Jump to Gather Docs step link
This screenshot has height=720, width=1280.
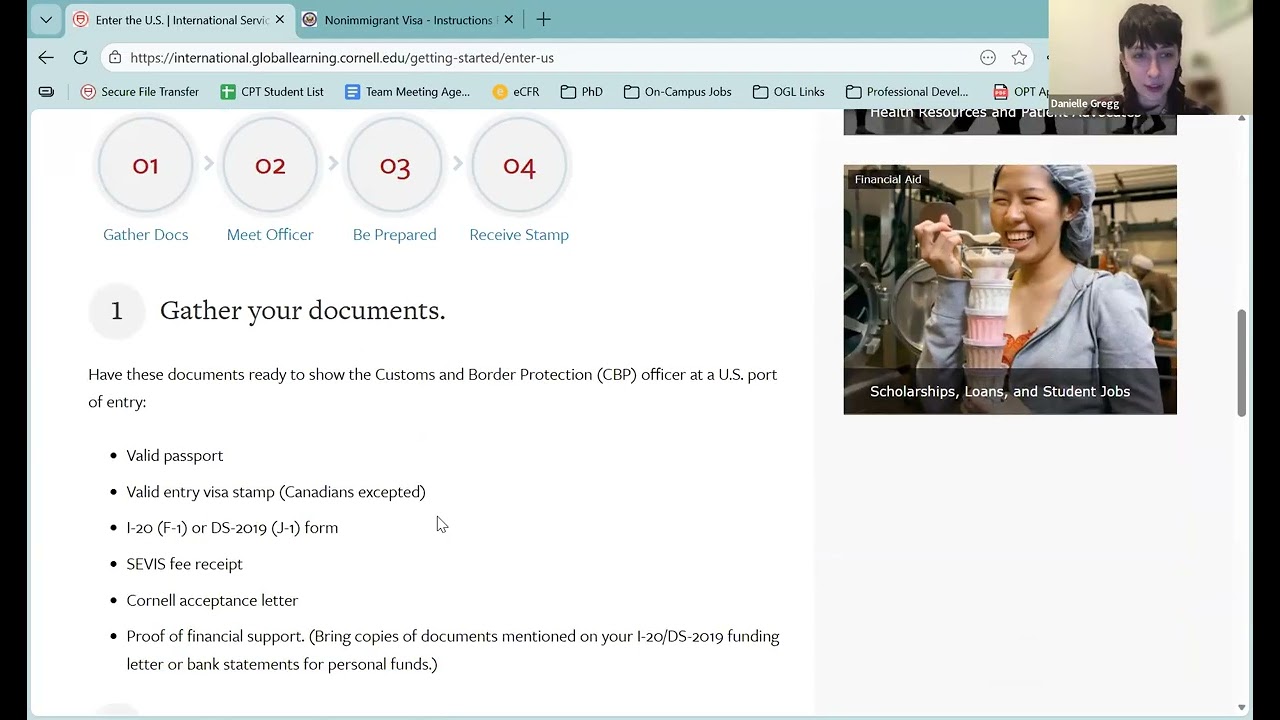click(146, 234)
